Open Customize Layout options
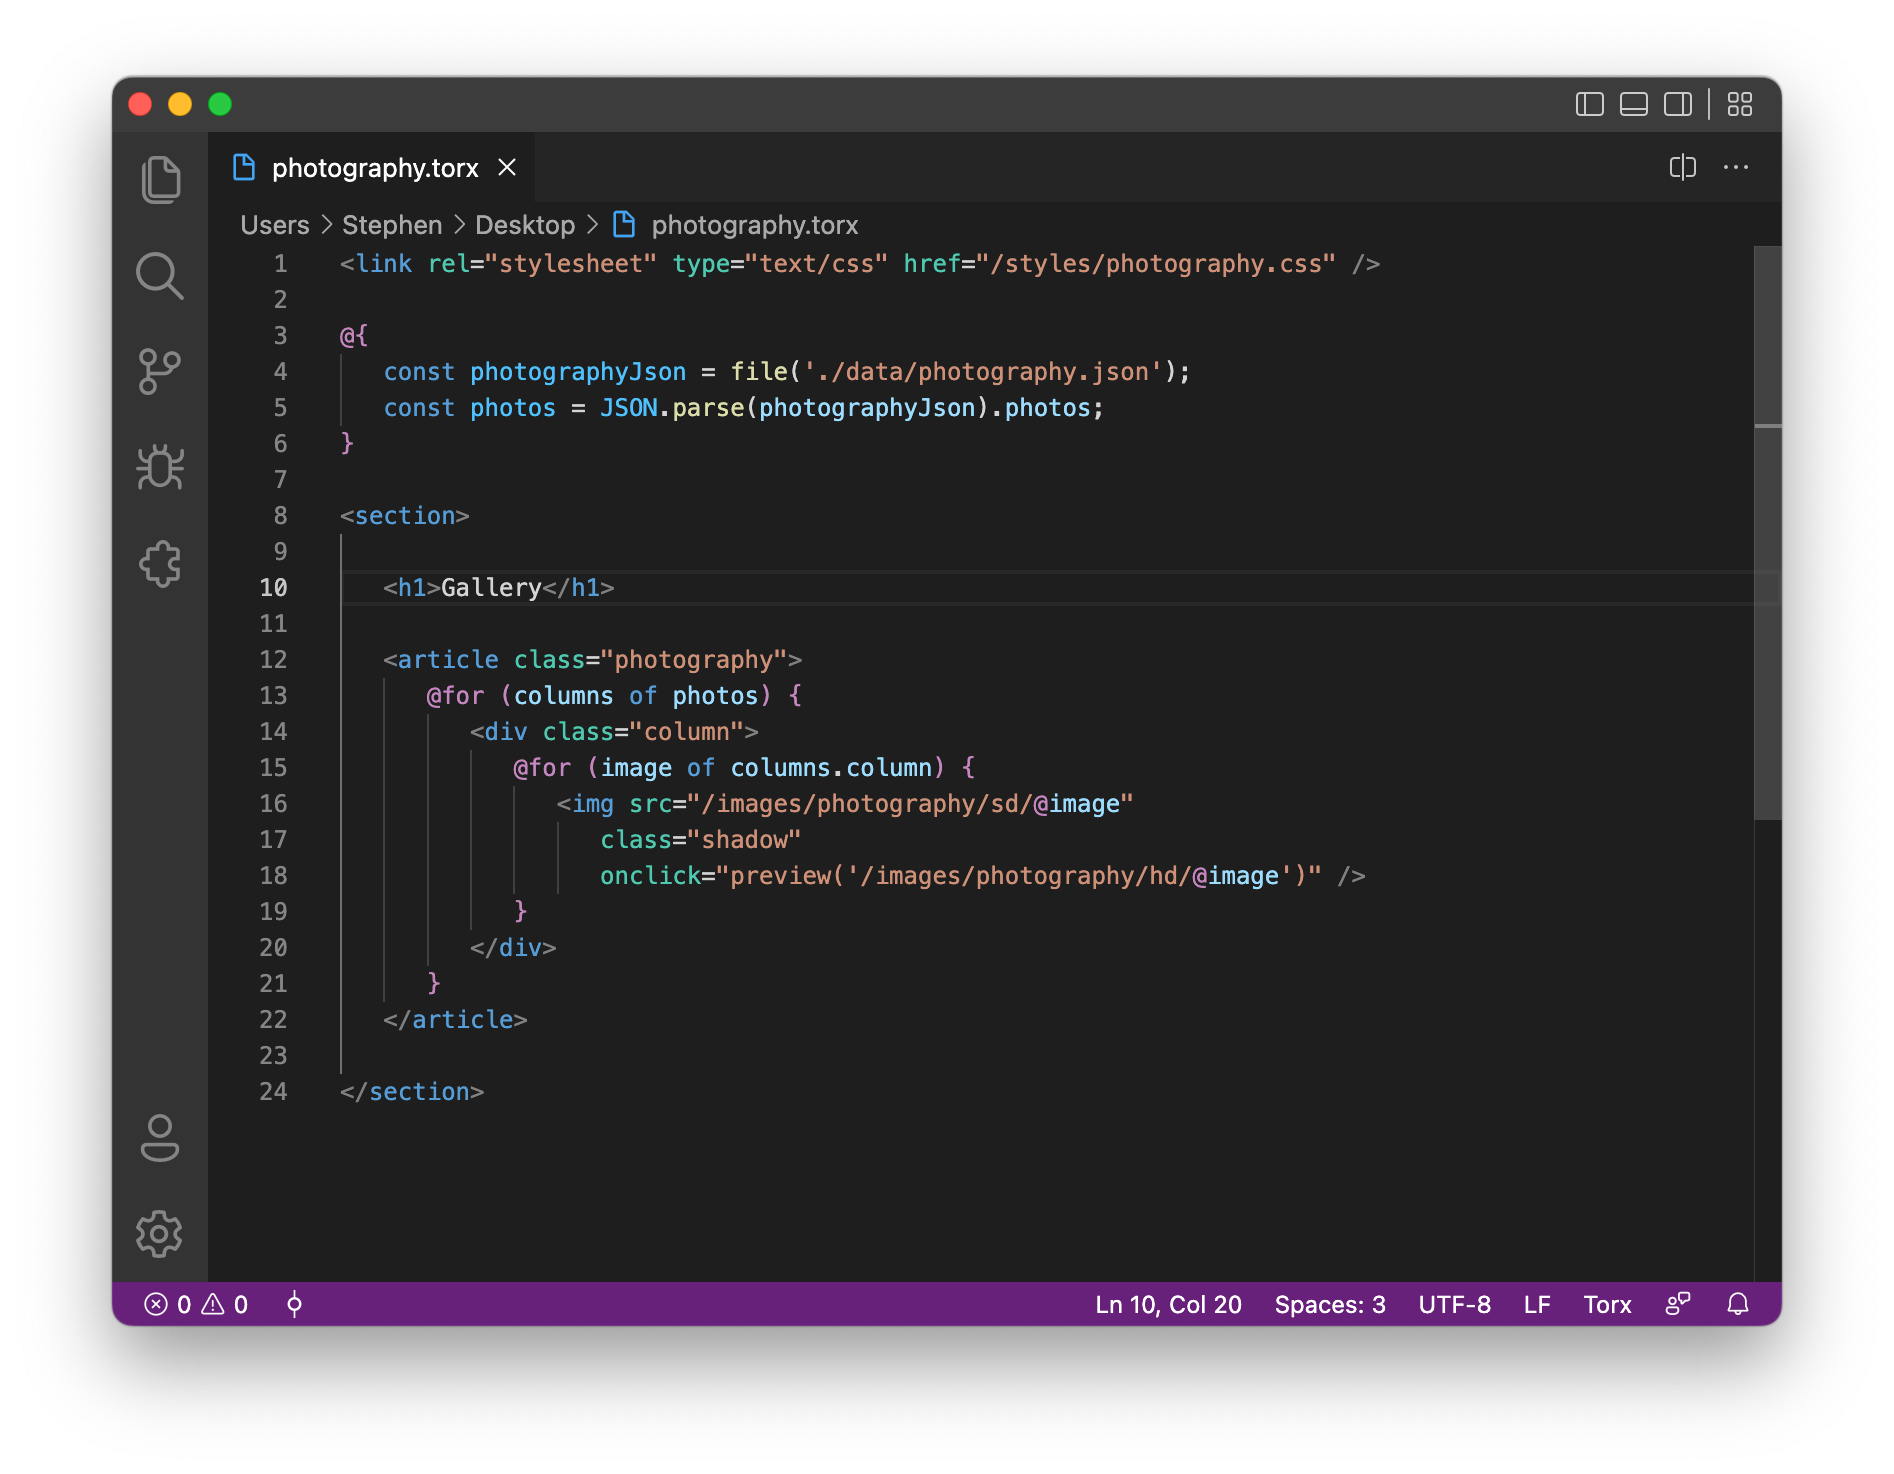This screenshot has height=1474, width=1894. (x=1740, y=104)
